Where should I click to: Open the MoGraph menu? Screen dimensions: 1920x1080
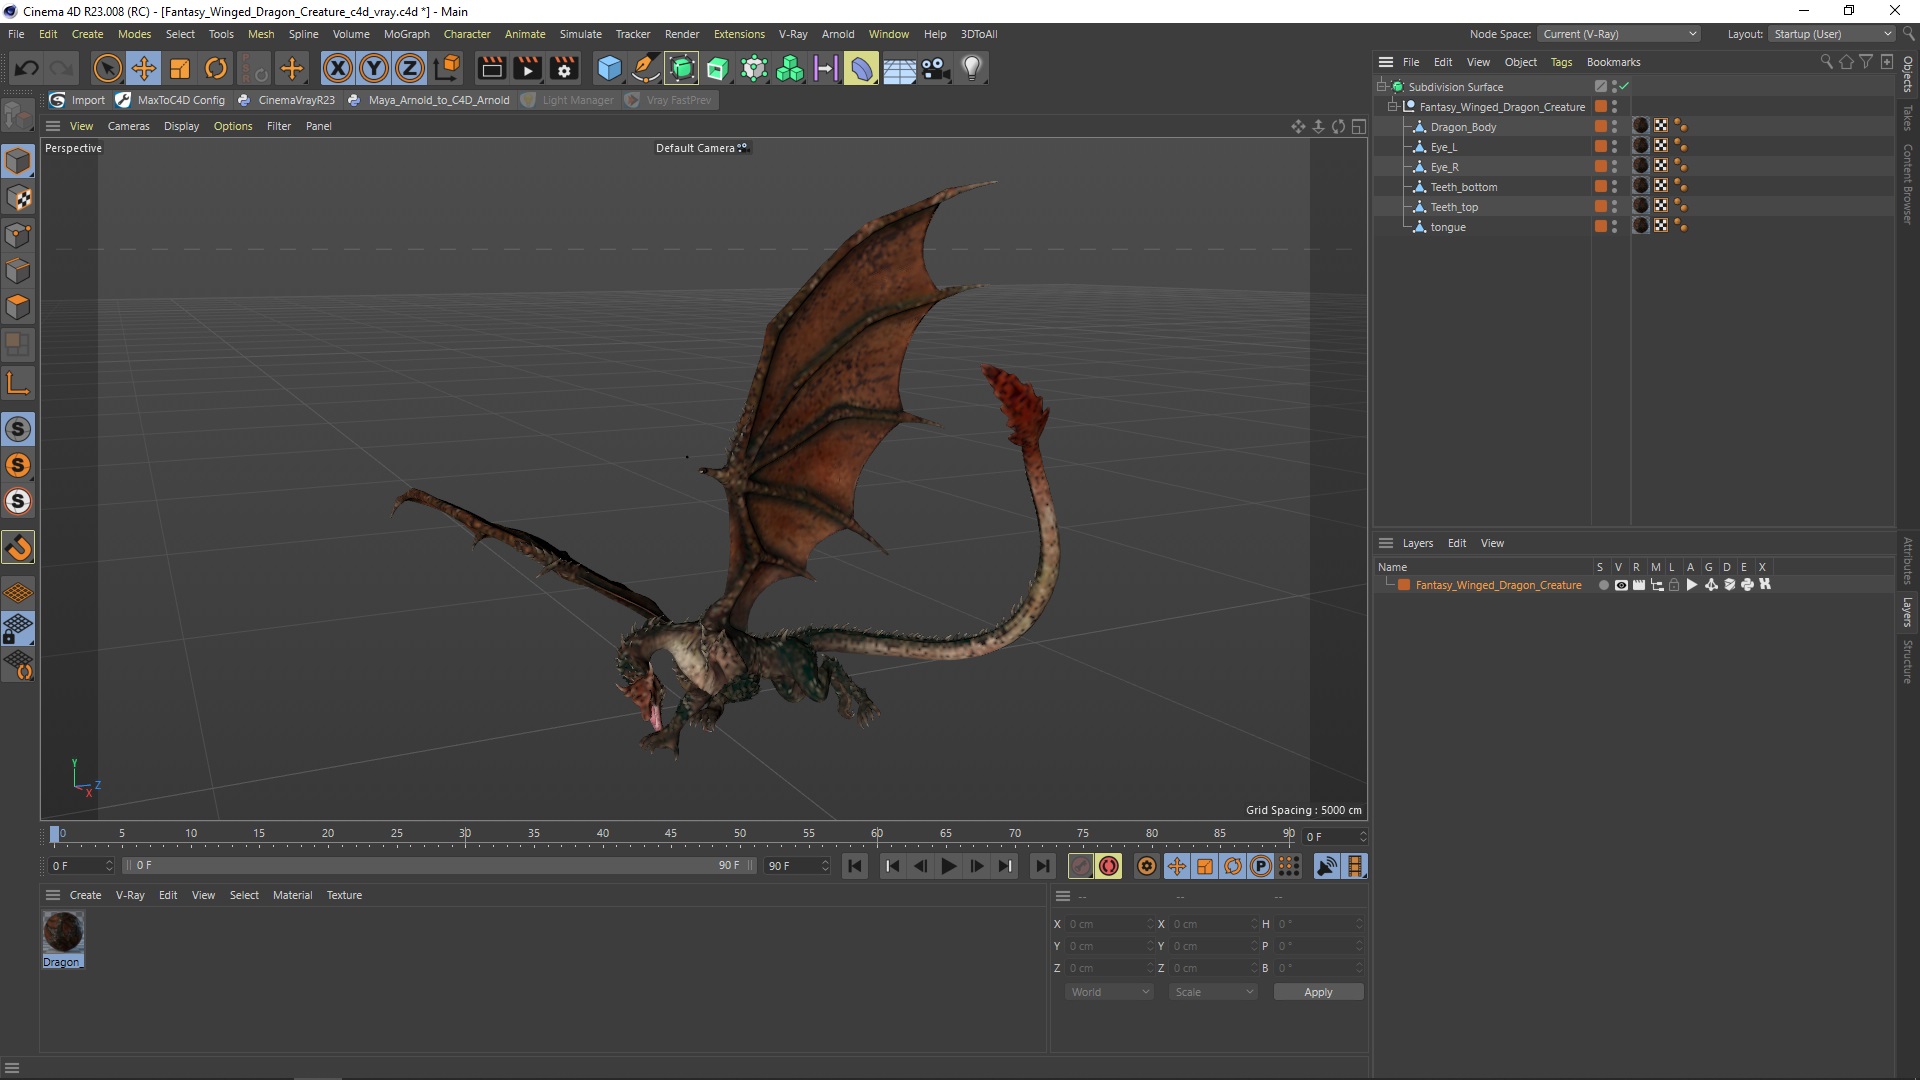click(x=406, y=34)
